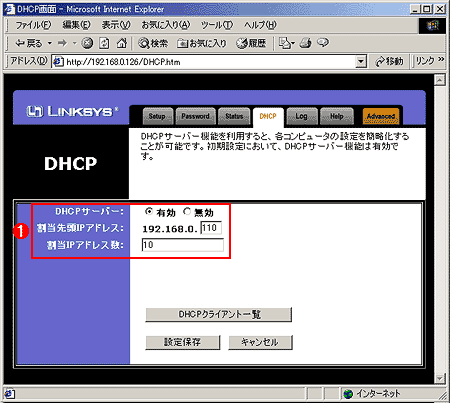Go to Home page icon
This screenshot has width=450, height=403.
tap(122, 43)
